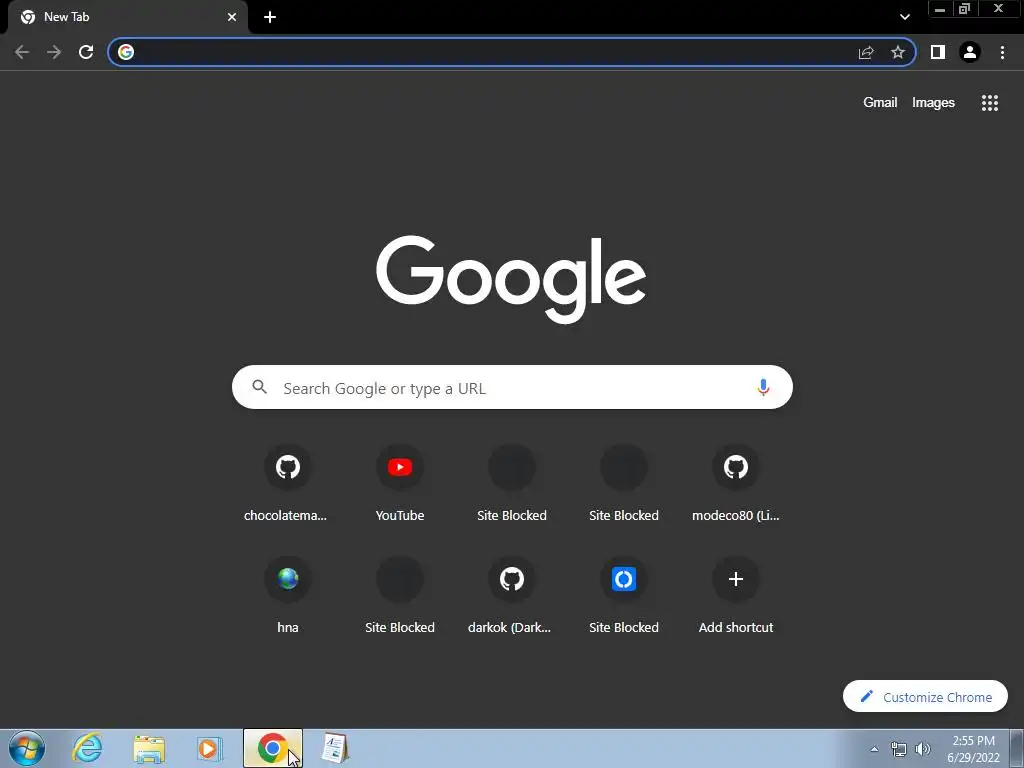Open Chrome's three-dot menu
The height and width of the screenshot is (768, 1024).
(1002, 52)
